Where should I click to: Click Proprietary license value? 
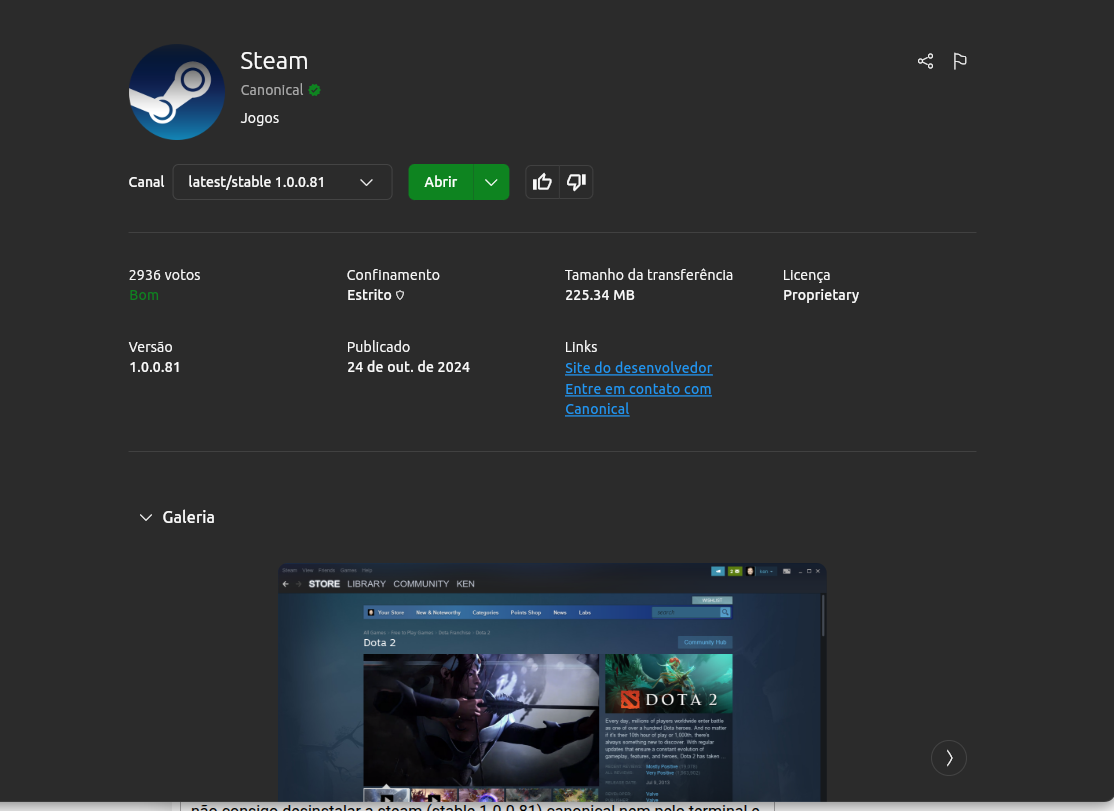click(821, 295)
